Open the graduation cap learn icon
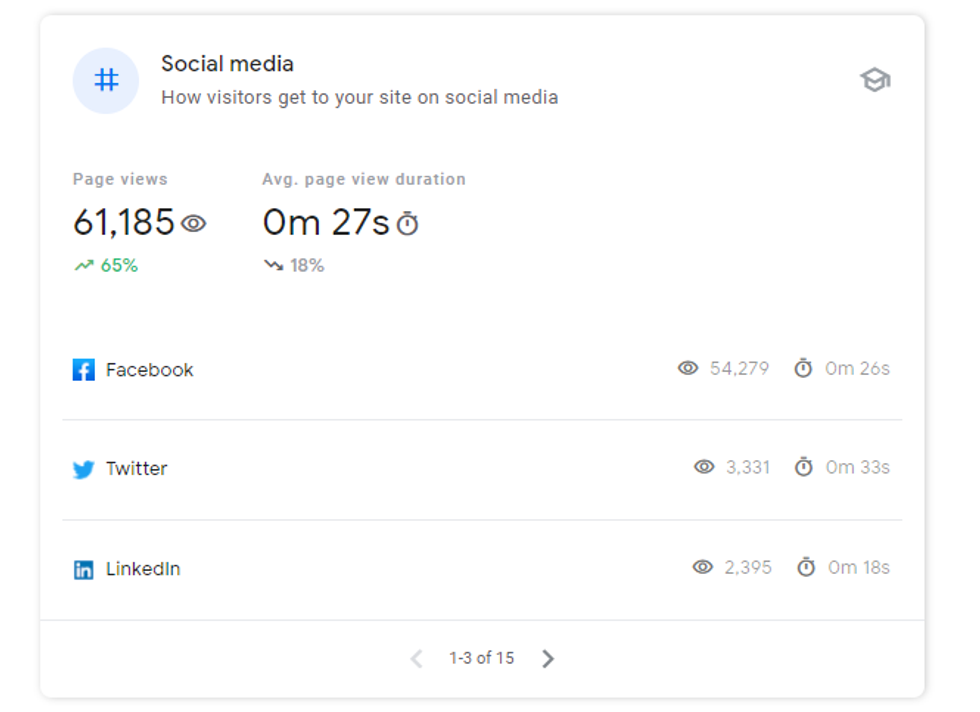This screenshot has height=712, width=980. (x=875, y=80)
